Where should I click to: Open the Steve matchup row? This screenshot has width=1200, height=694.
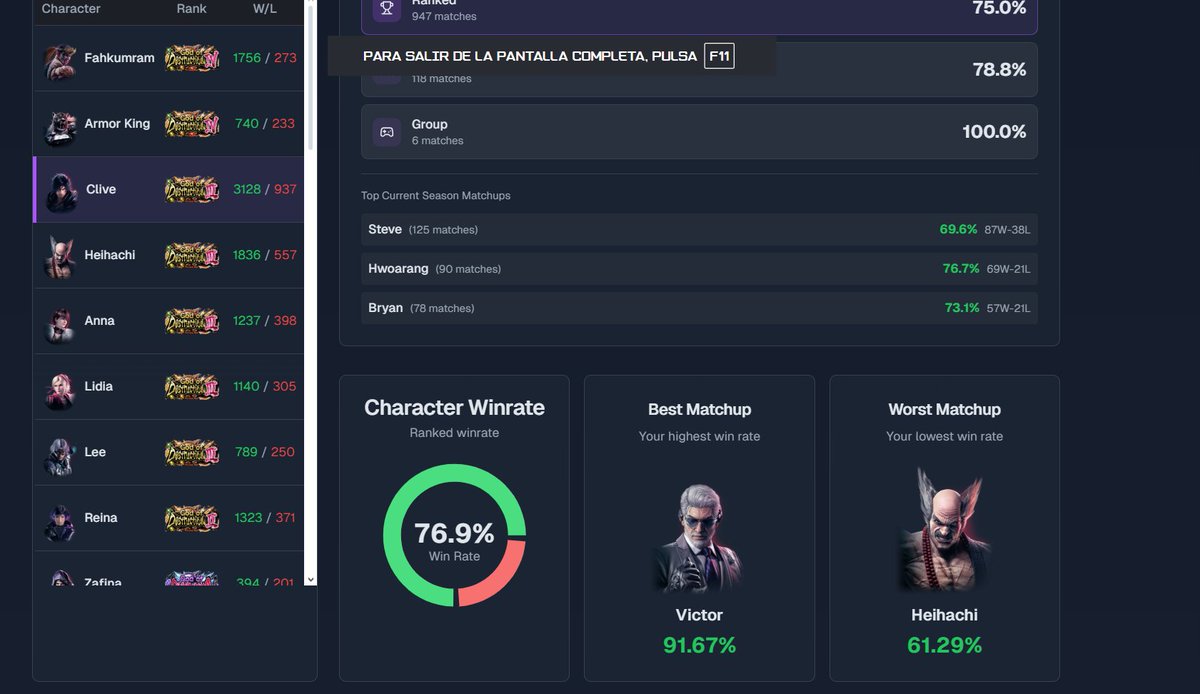[699, 229]
